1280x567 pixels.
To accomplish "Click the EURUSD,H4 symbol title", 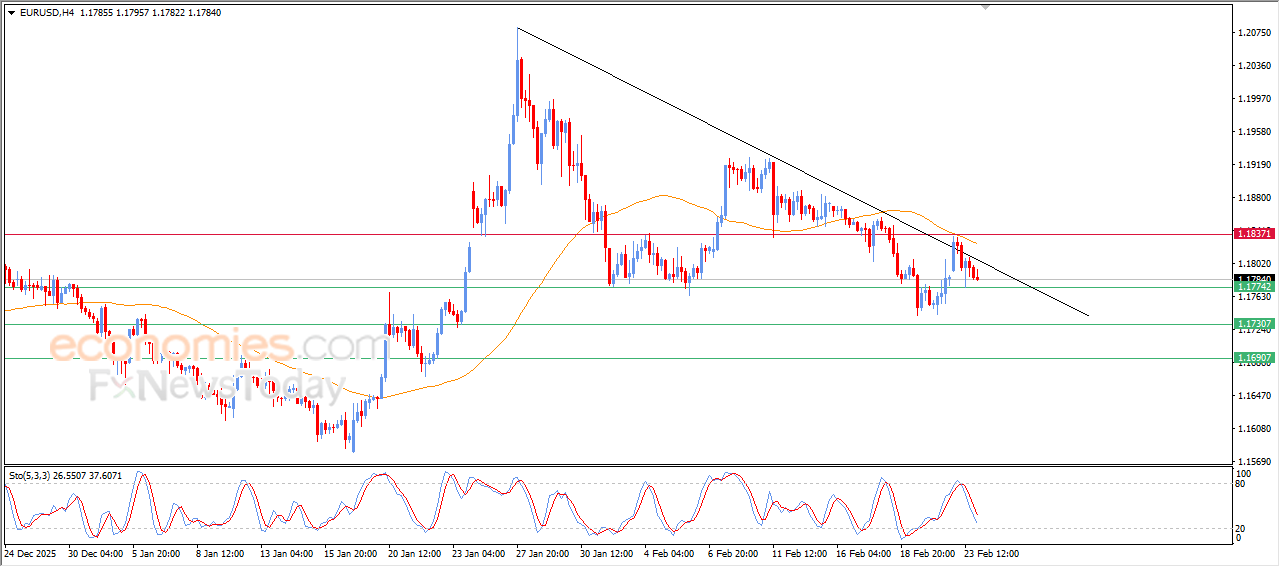I will 46,13.
